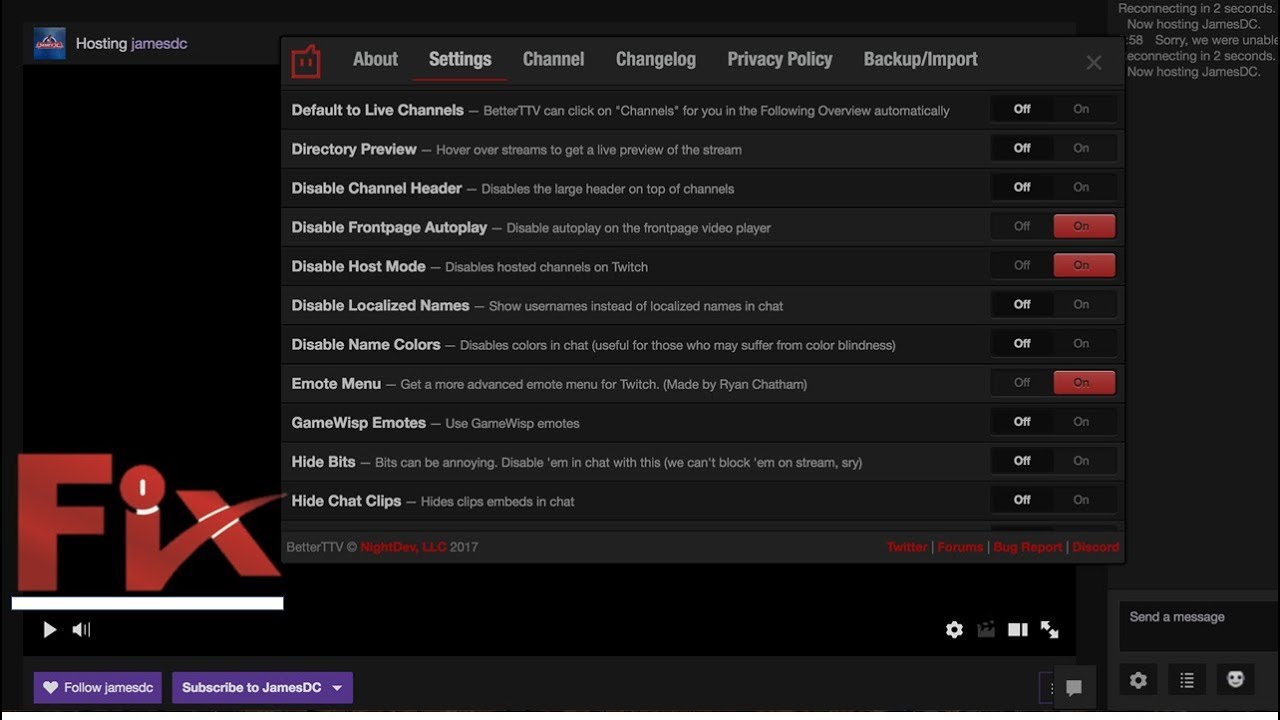The width and height of the screenshot is (1280, 720).
Task: Click the GameWisp Emotes label
Action: point(359,423)
